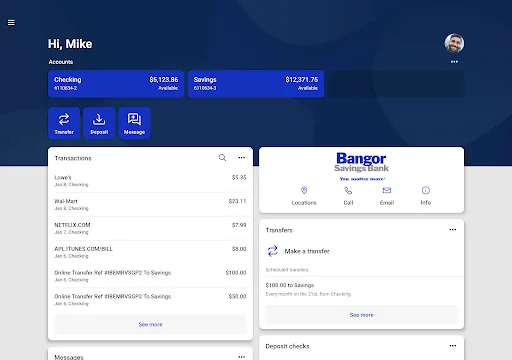Viewport: 512px width, 360px height.
Task: Open the hamburger navigation menu
Action: 11,23
